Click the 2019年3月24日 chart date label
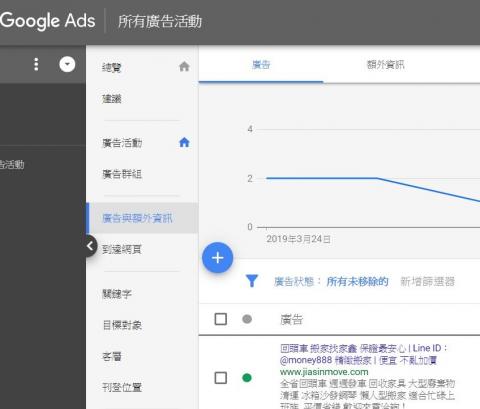The width and height of the screenshot is (480, 409). coord(299,239)
